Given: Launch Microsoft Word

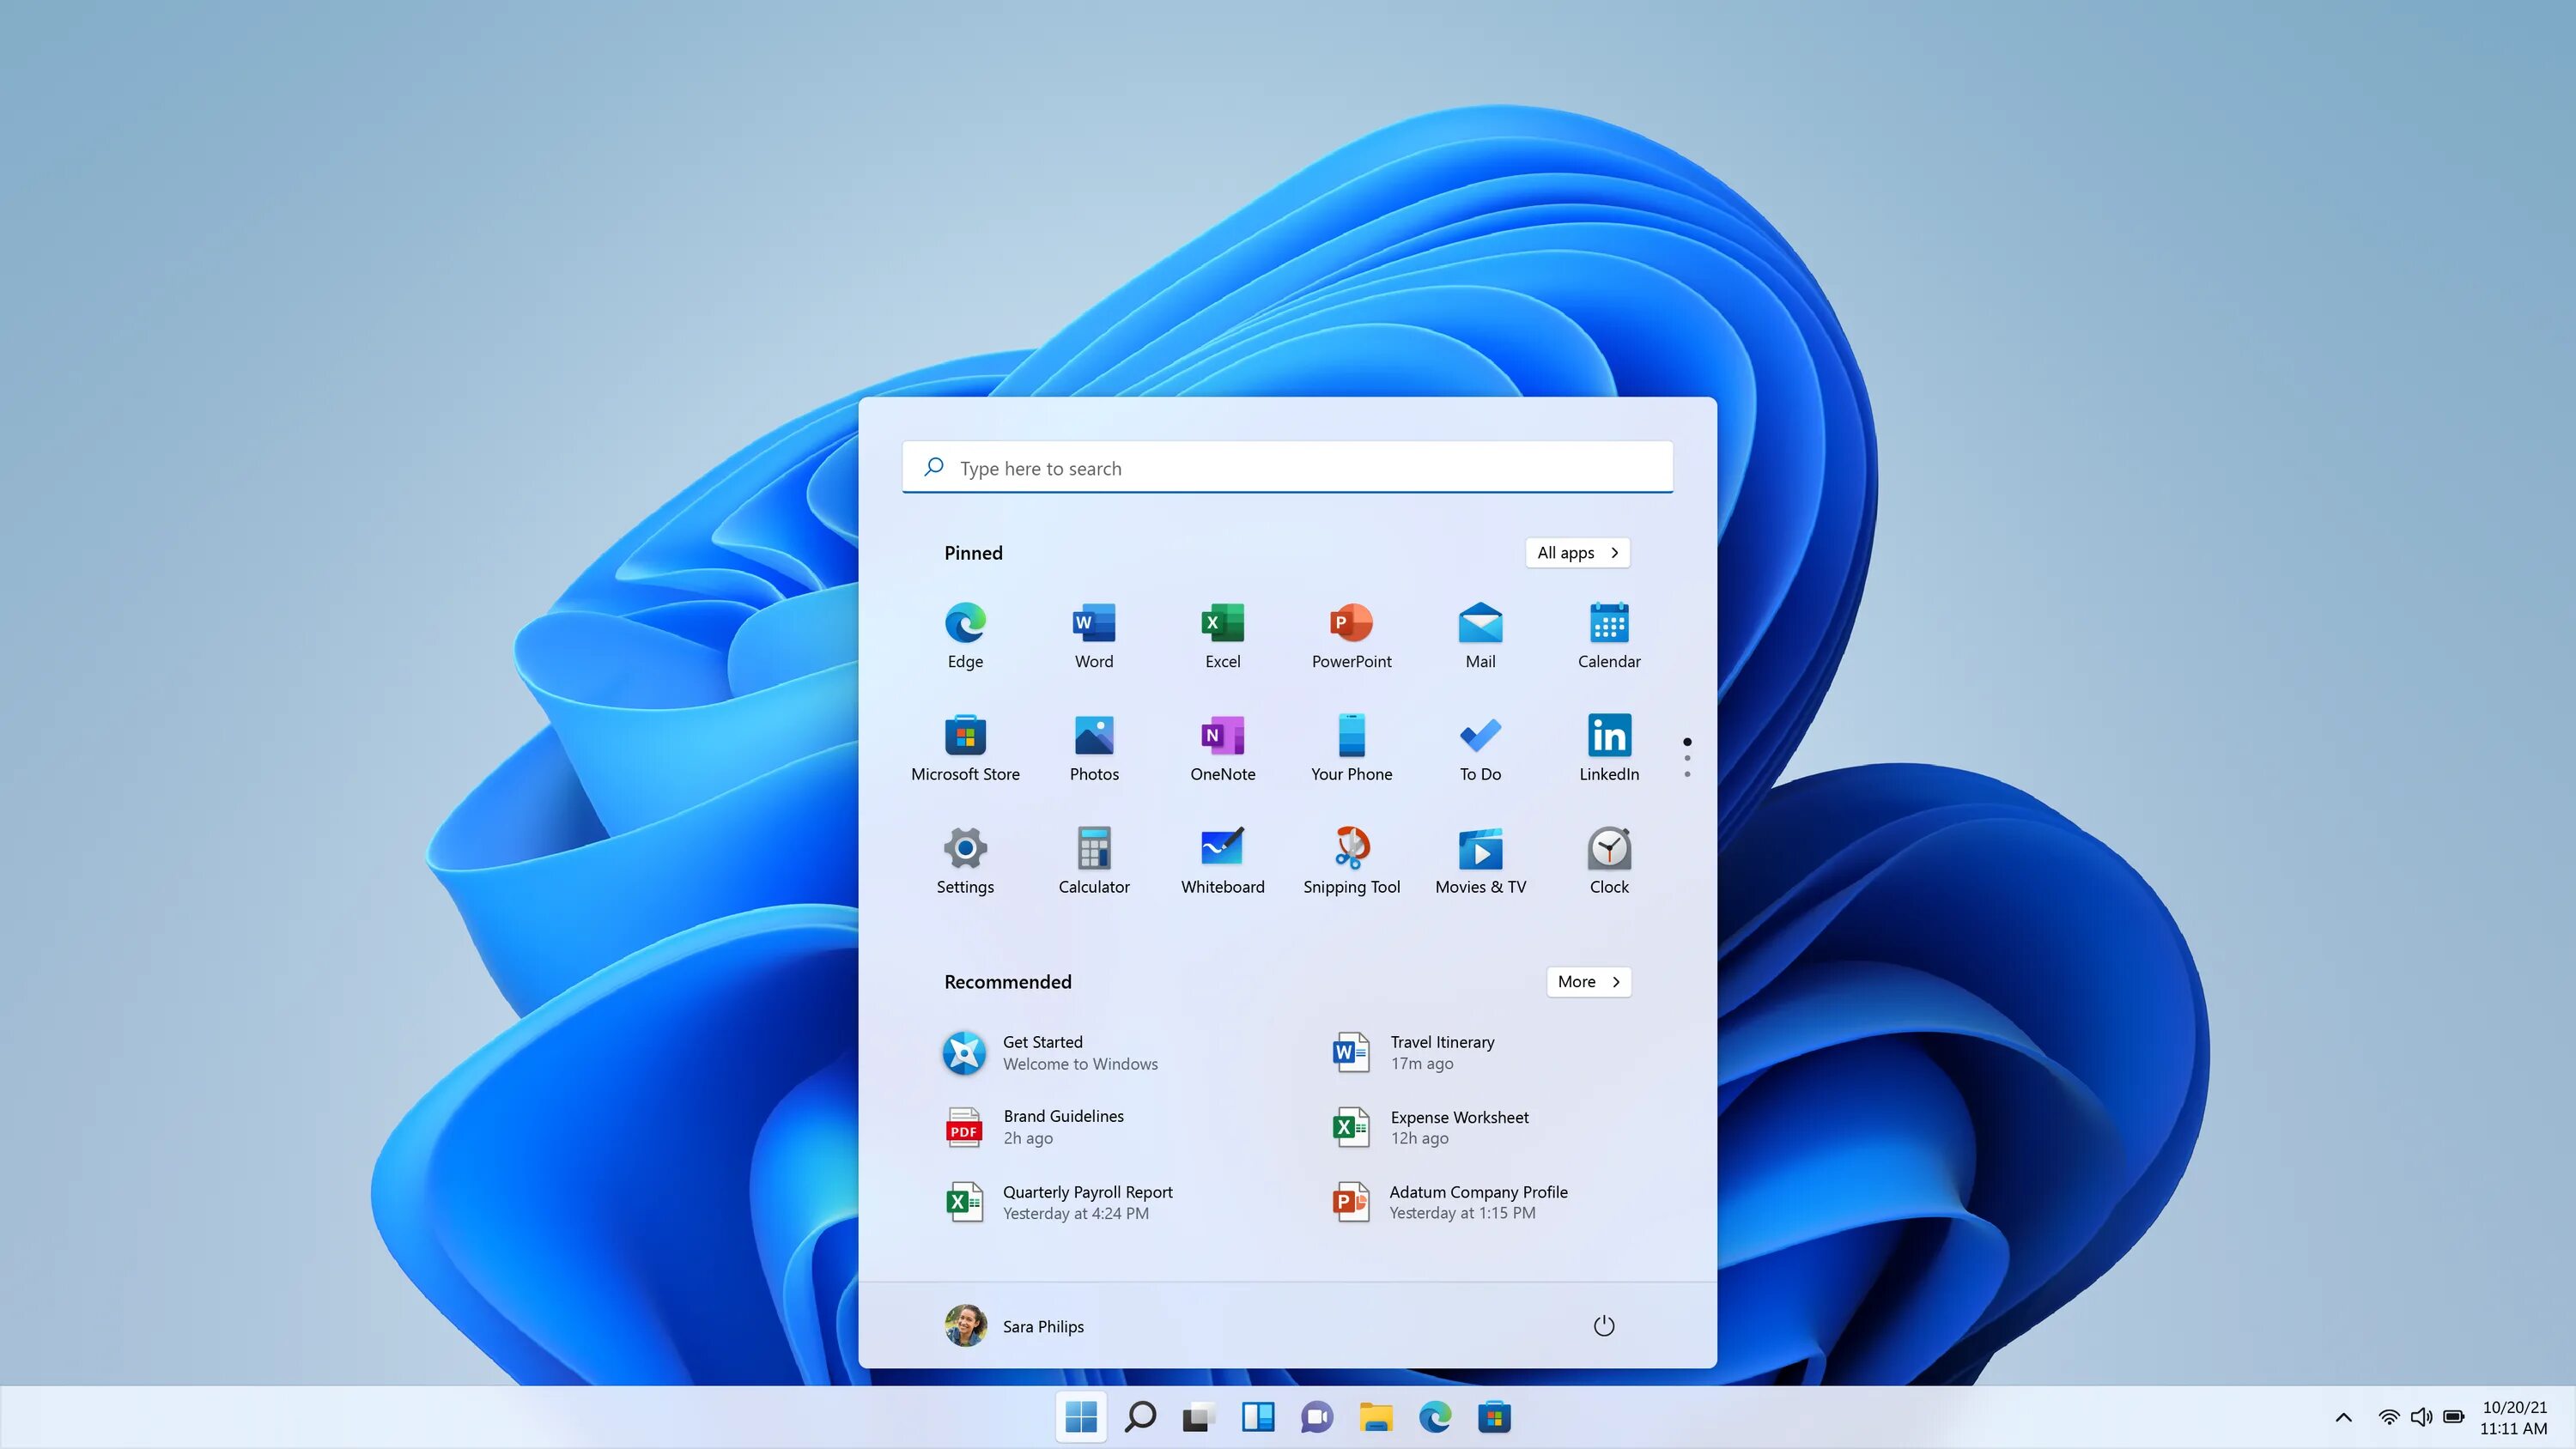Looking at the screenshot, I should coord(1093,634).
